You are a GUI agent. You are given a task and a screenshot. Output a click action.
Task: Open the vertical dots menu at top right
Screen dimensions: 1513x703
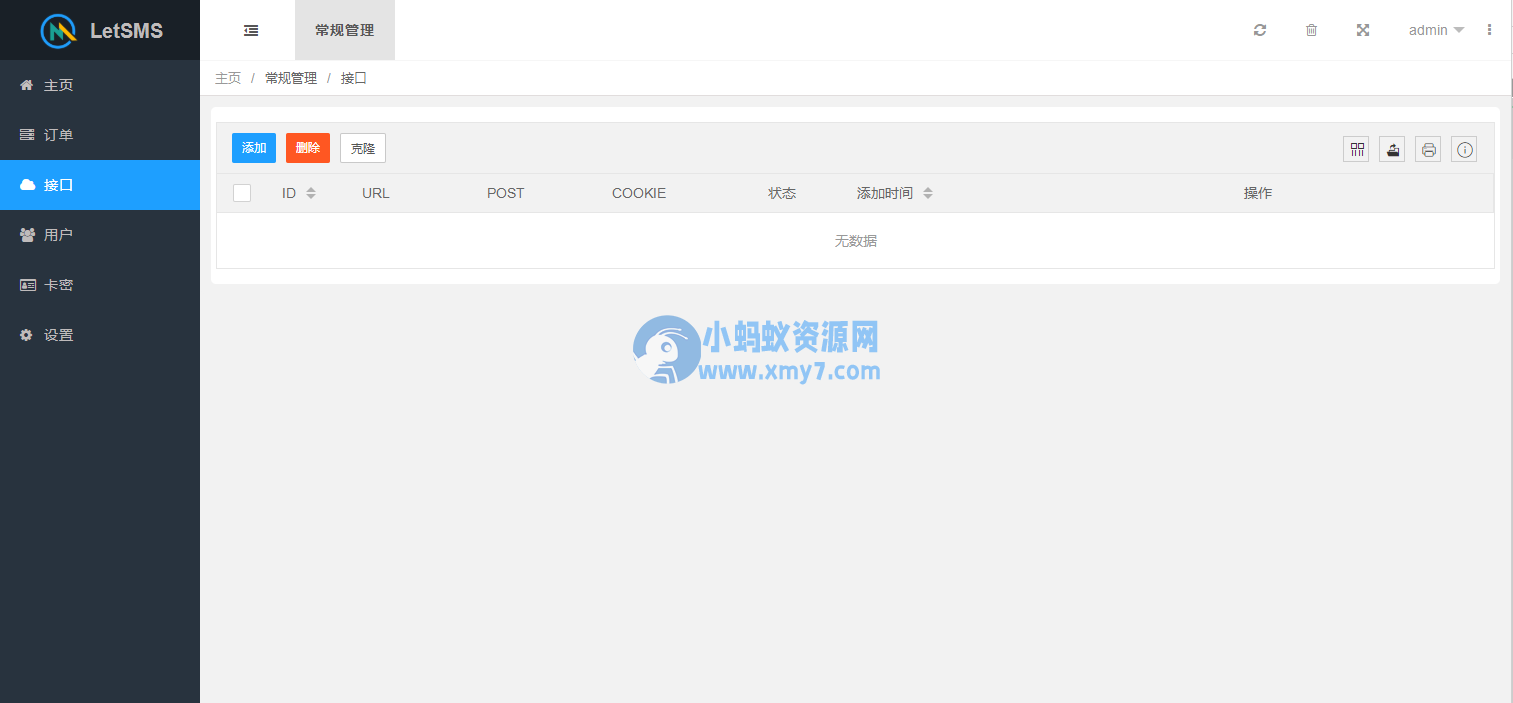click(1489, 30)
